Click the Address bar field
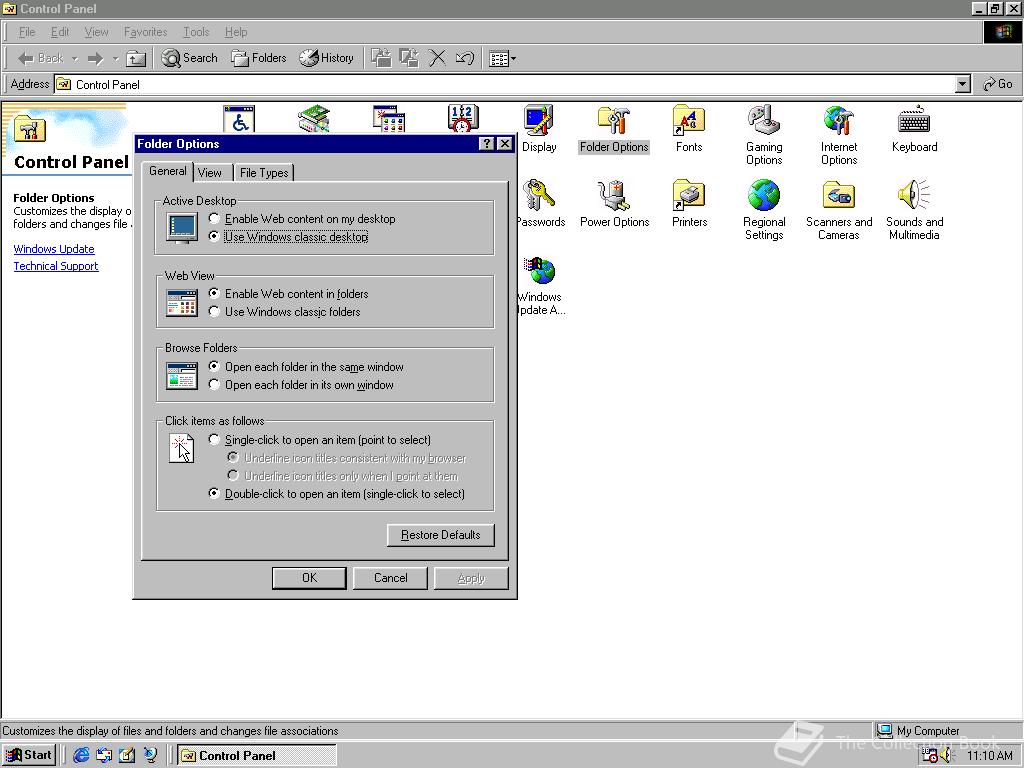 [505, 84]
